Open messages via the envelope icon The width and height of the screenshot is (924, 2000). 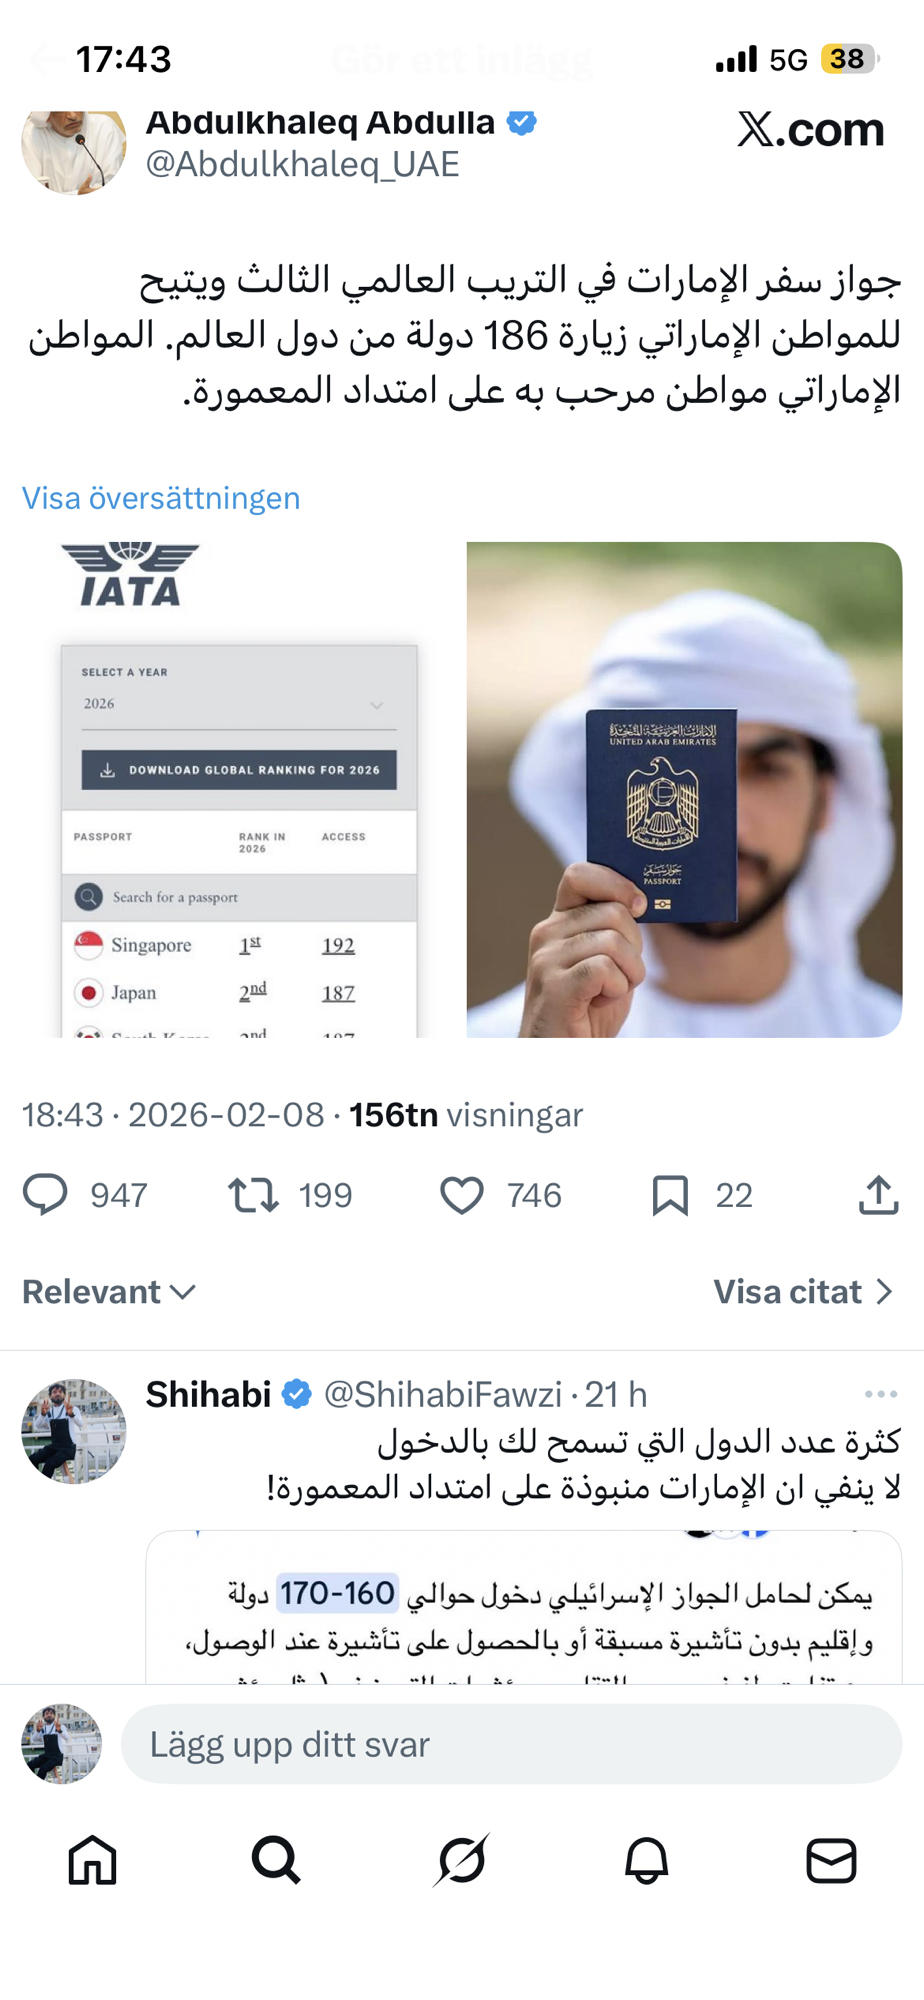pyautogui.click(x=831, y=1860)
